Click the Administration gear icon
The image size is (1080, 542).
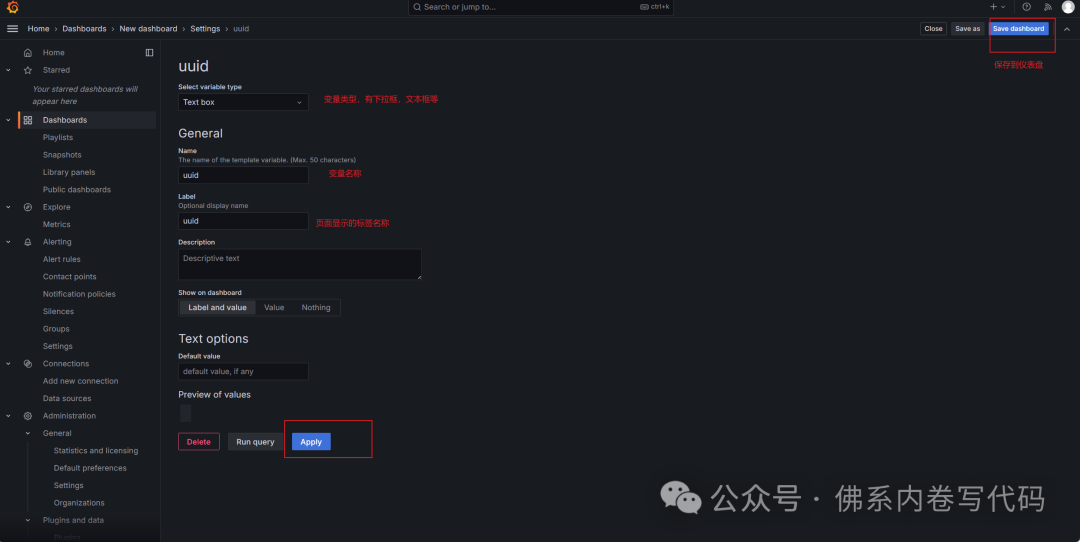(x=28, y=416)
